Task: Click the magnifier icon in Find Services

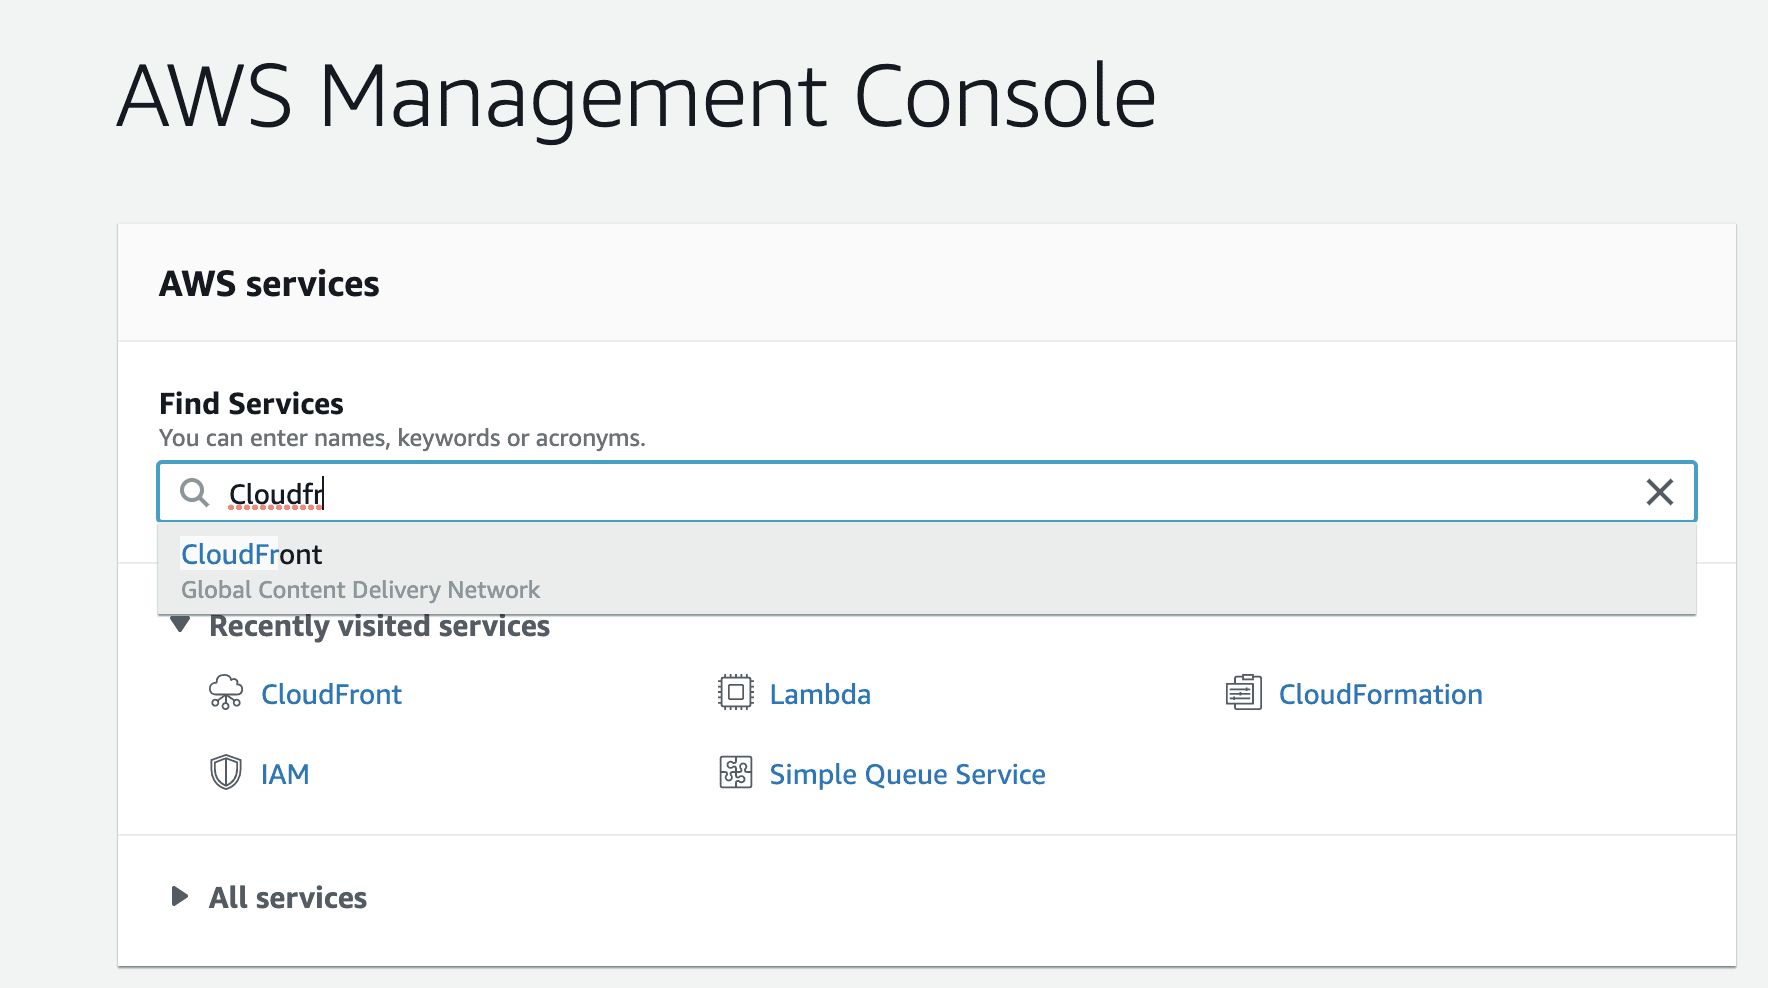Action: [x=194, y=492]
